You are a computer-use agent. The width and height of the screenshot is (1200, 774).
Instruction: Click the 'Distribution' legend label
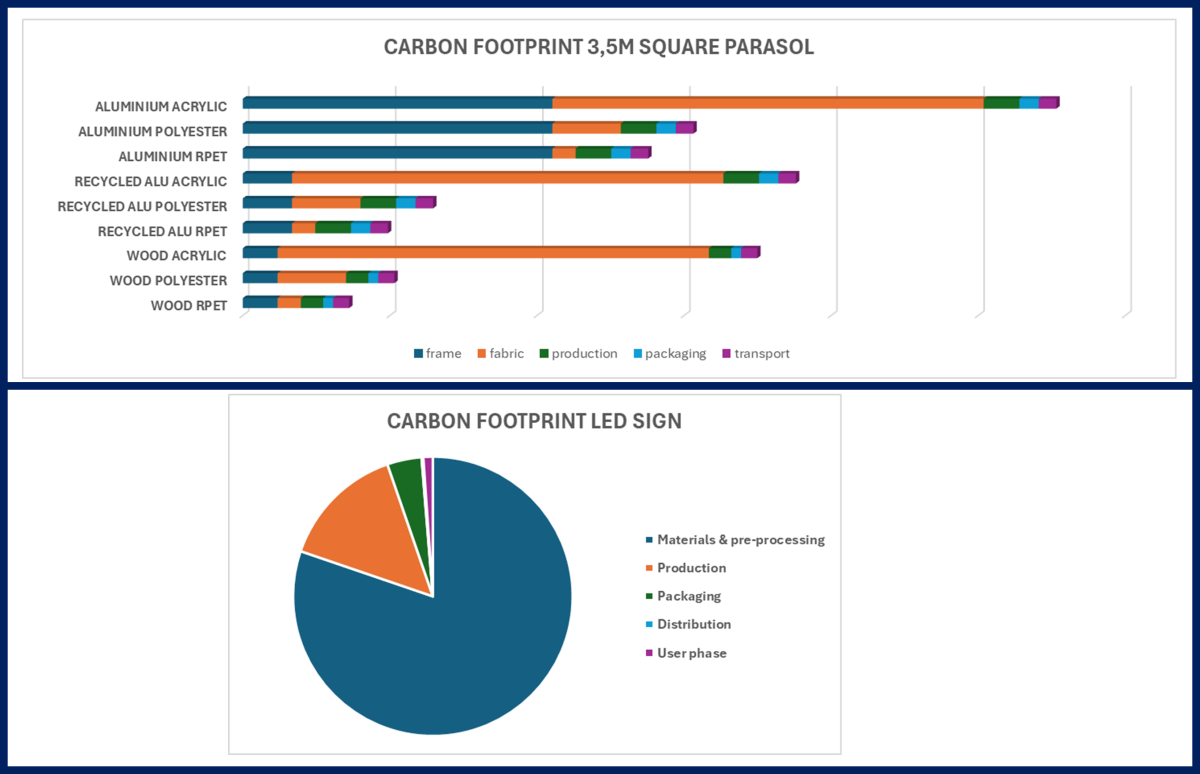[x=694, y=624]
